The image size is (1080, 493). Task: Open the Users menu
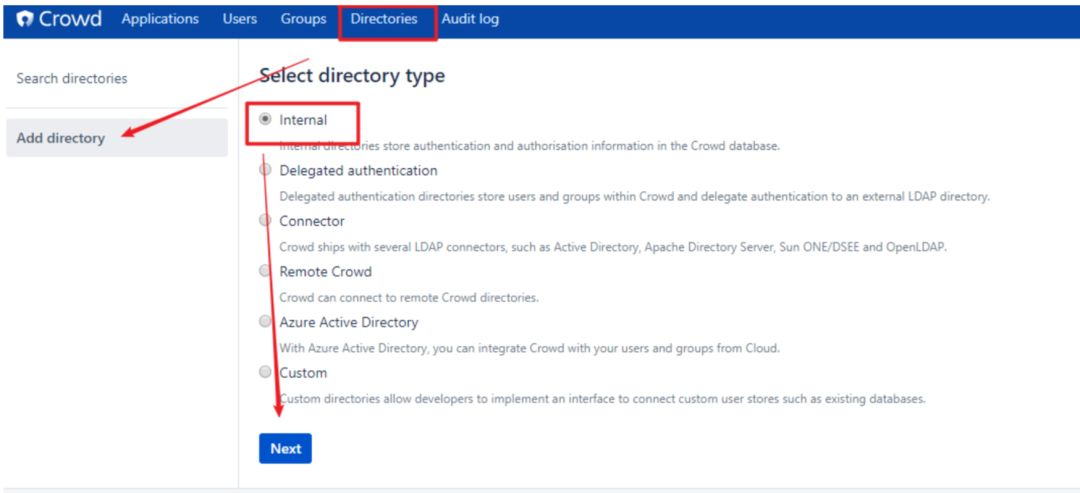pos(240,19)
